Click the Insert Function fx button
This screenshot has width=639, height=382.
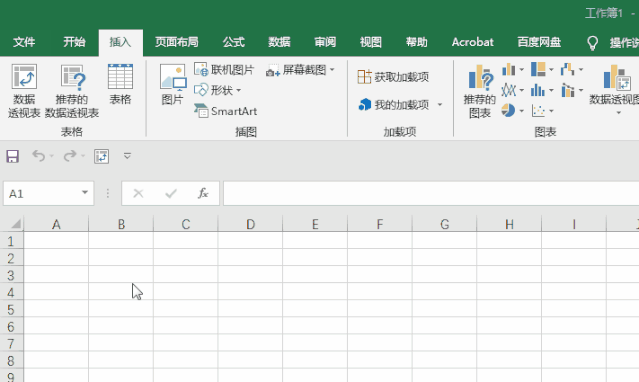(203, 193)
